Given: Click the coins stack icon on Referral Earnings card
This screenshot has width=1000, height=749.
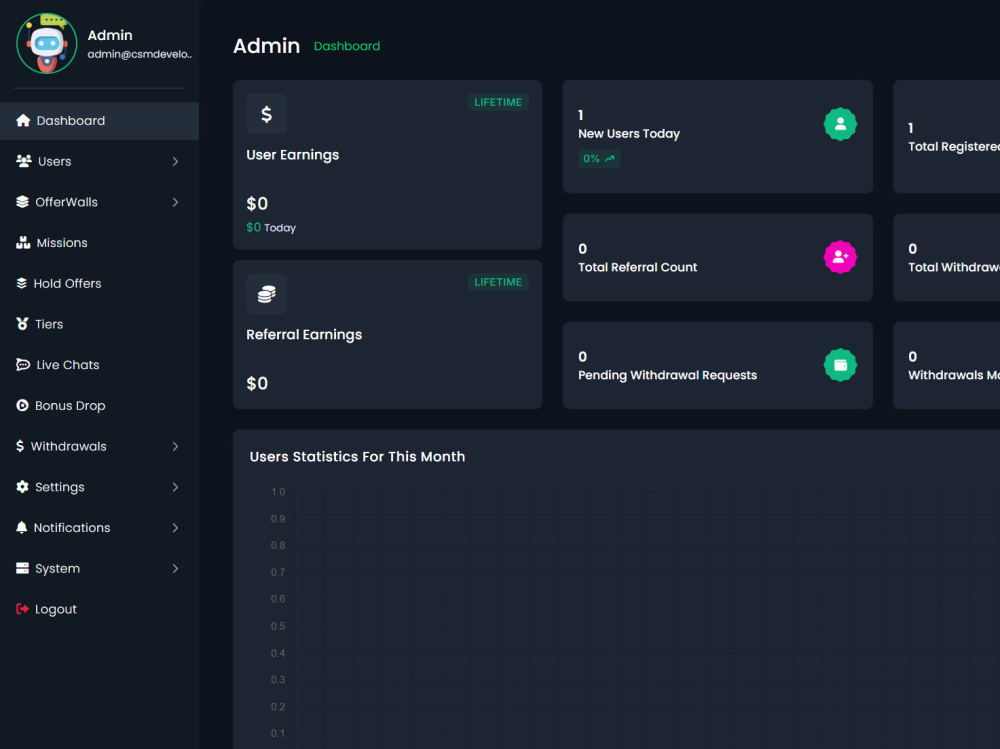Looking at the screenshot, I should [267, 294].
